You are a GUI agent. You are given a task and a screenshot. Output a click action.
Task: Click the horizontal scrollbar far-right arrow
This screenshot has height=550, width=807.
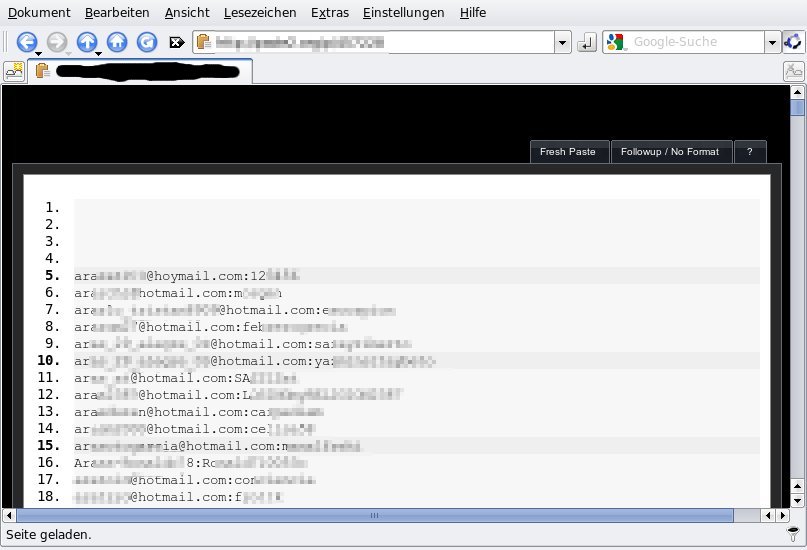783,515
